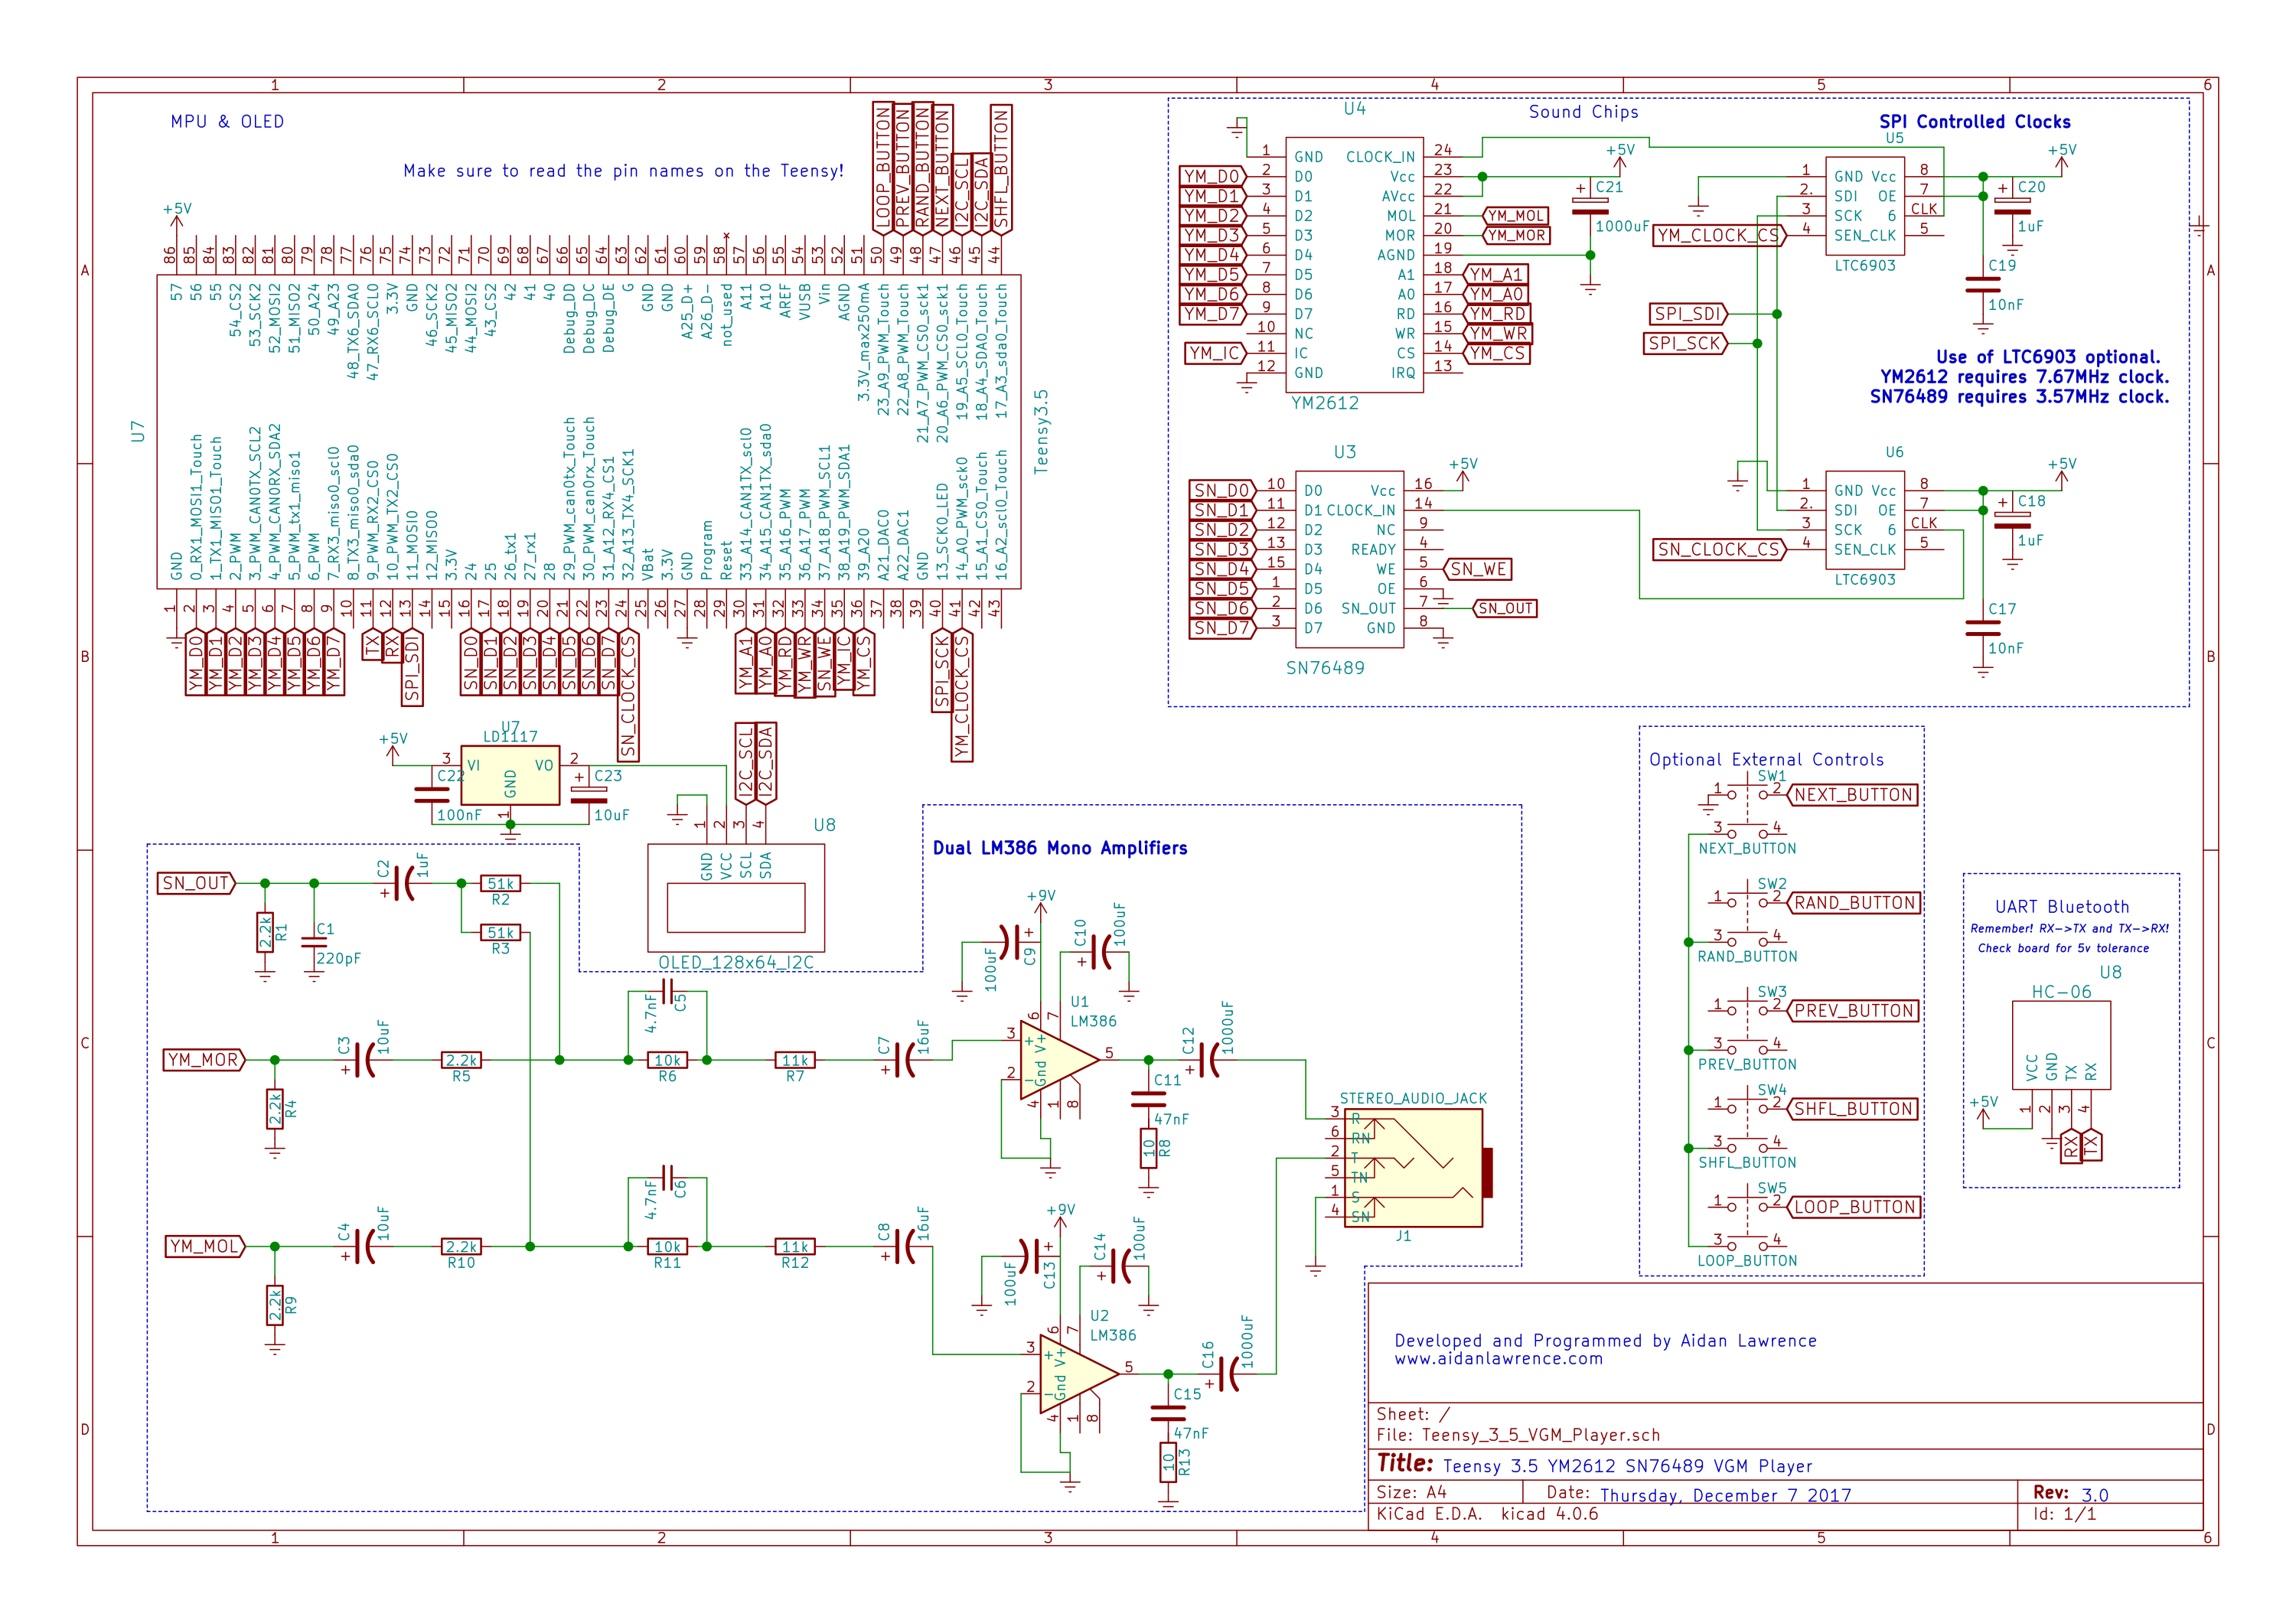Click the 'KiCad E.D.A. kicad 4.0.6' text
2296x1623 pixels.
1488,1514
